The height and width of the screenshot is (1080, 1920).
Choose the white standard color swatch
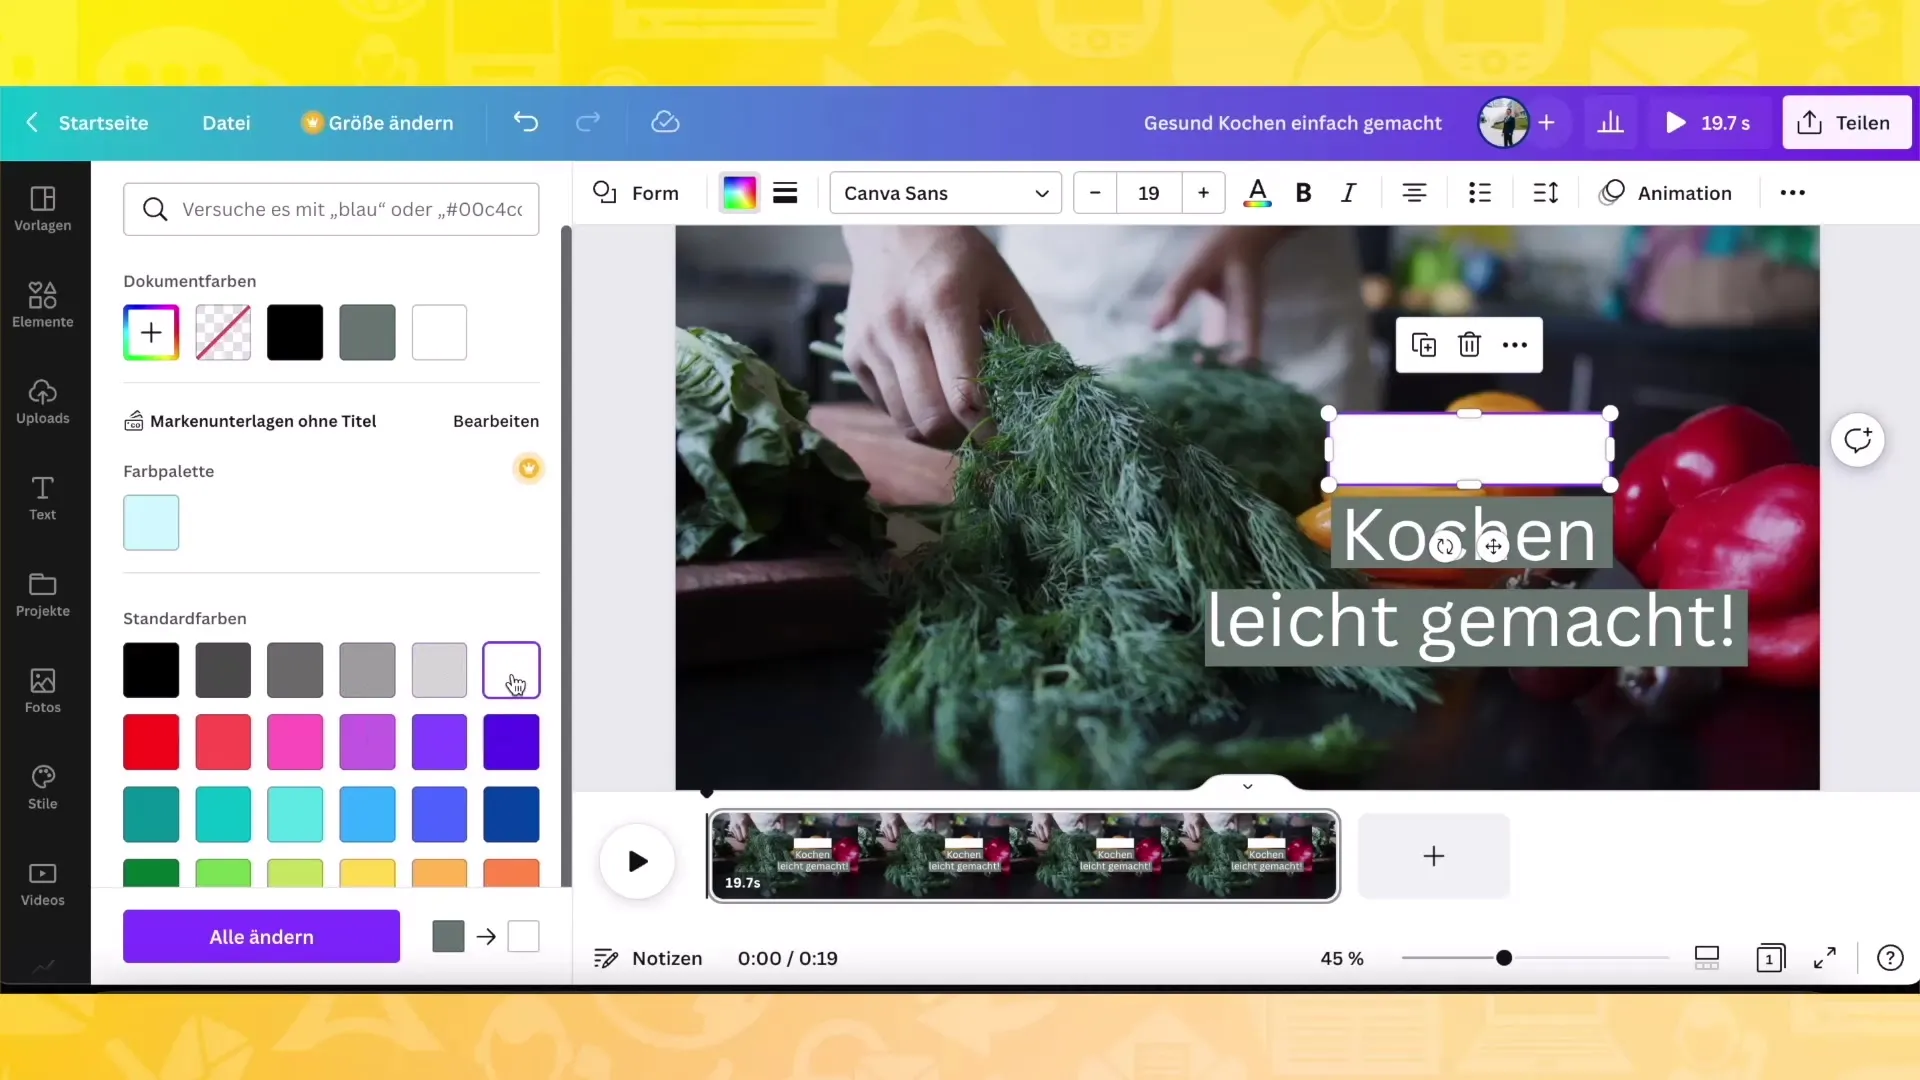click(511, 670)
